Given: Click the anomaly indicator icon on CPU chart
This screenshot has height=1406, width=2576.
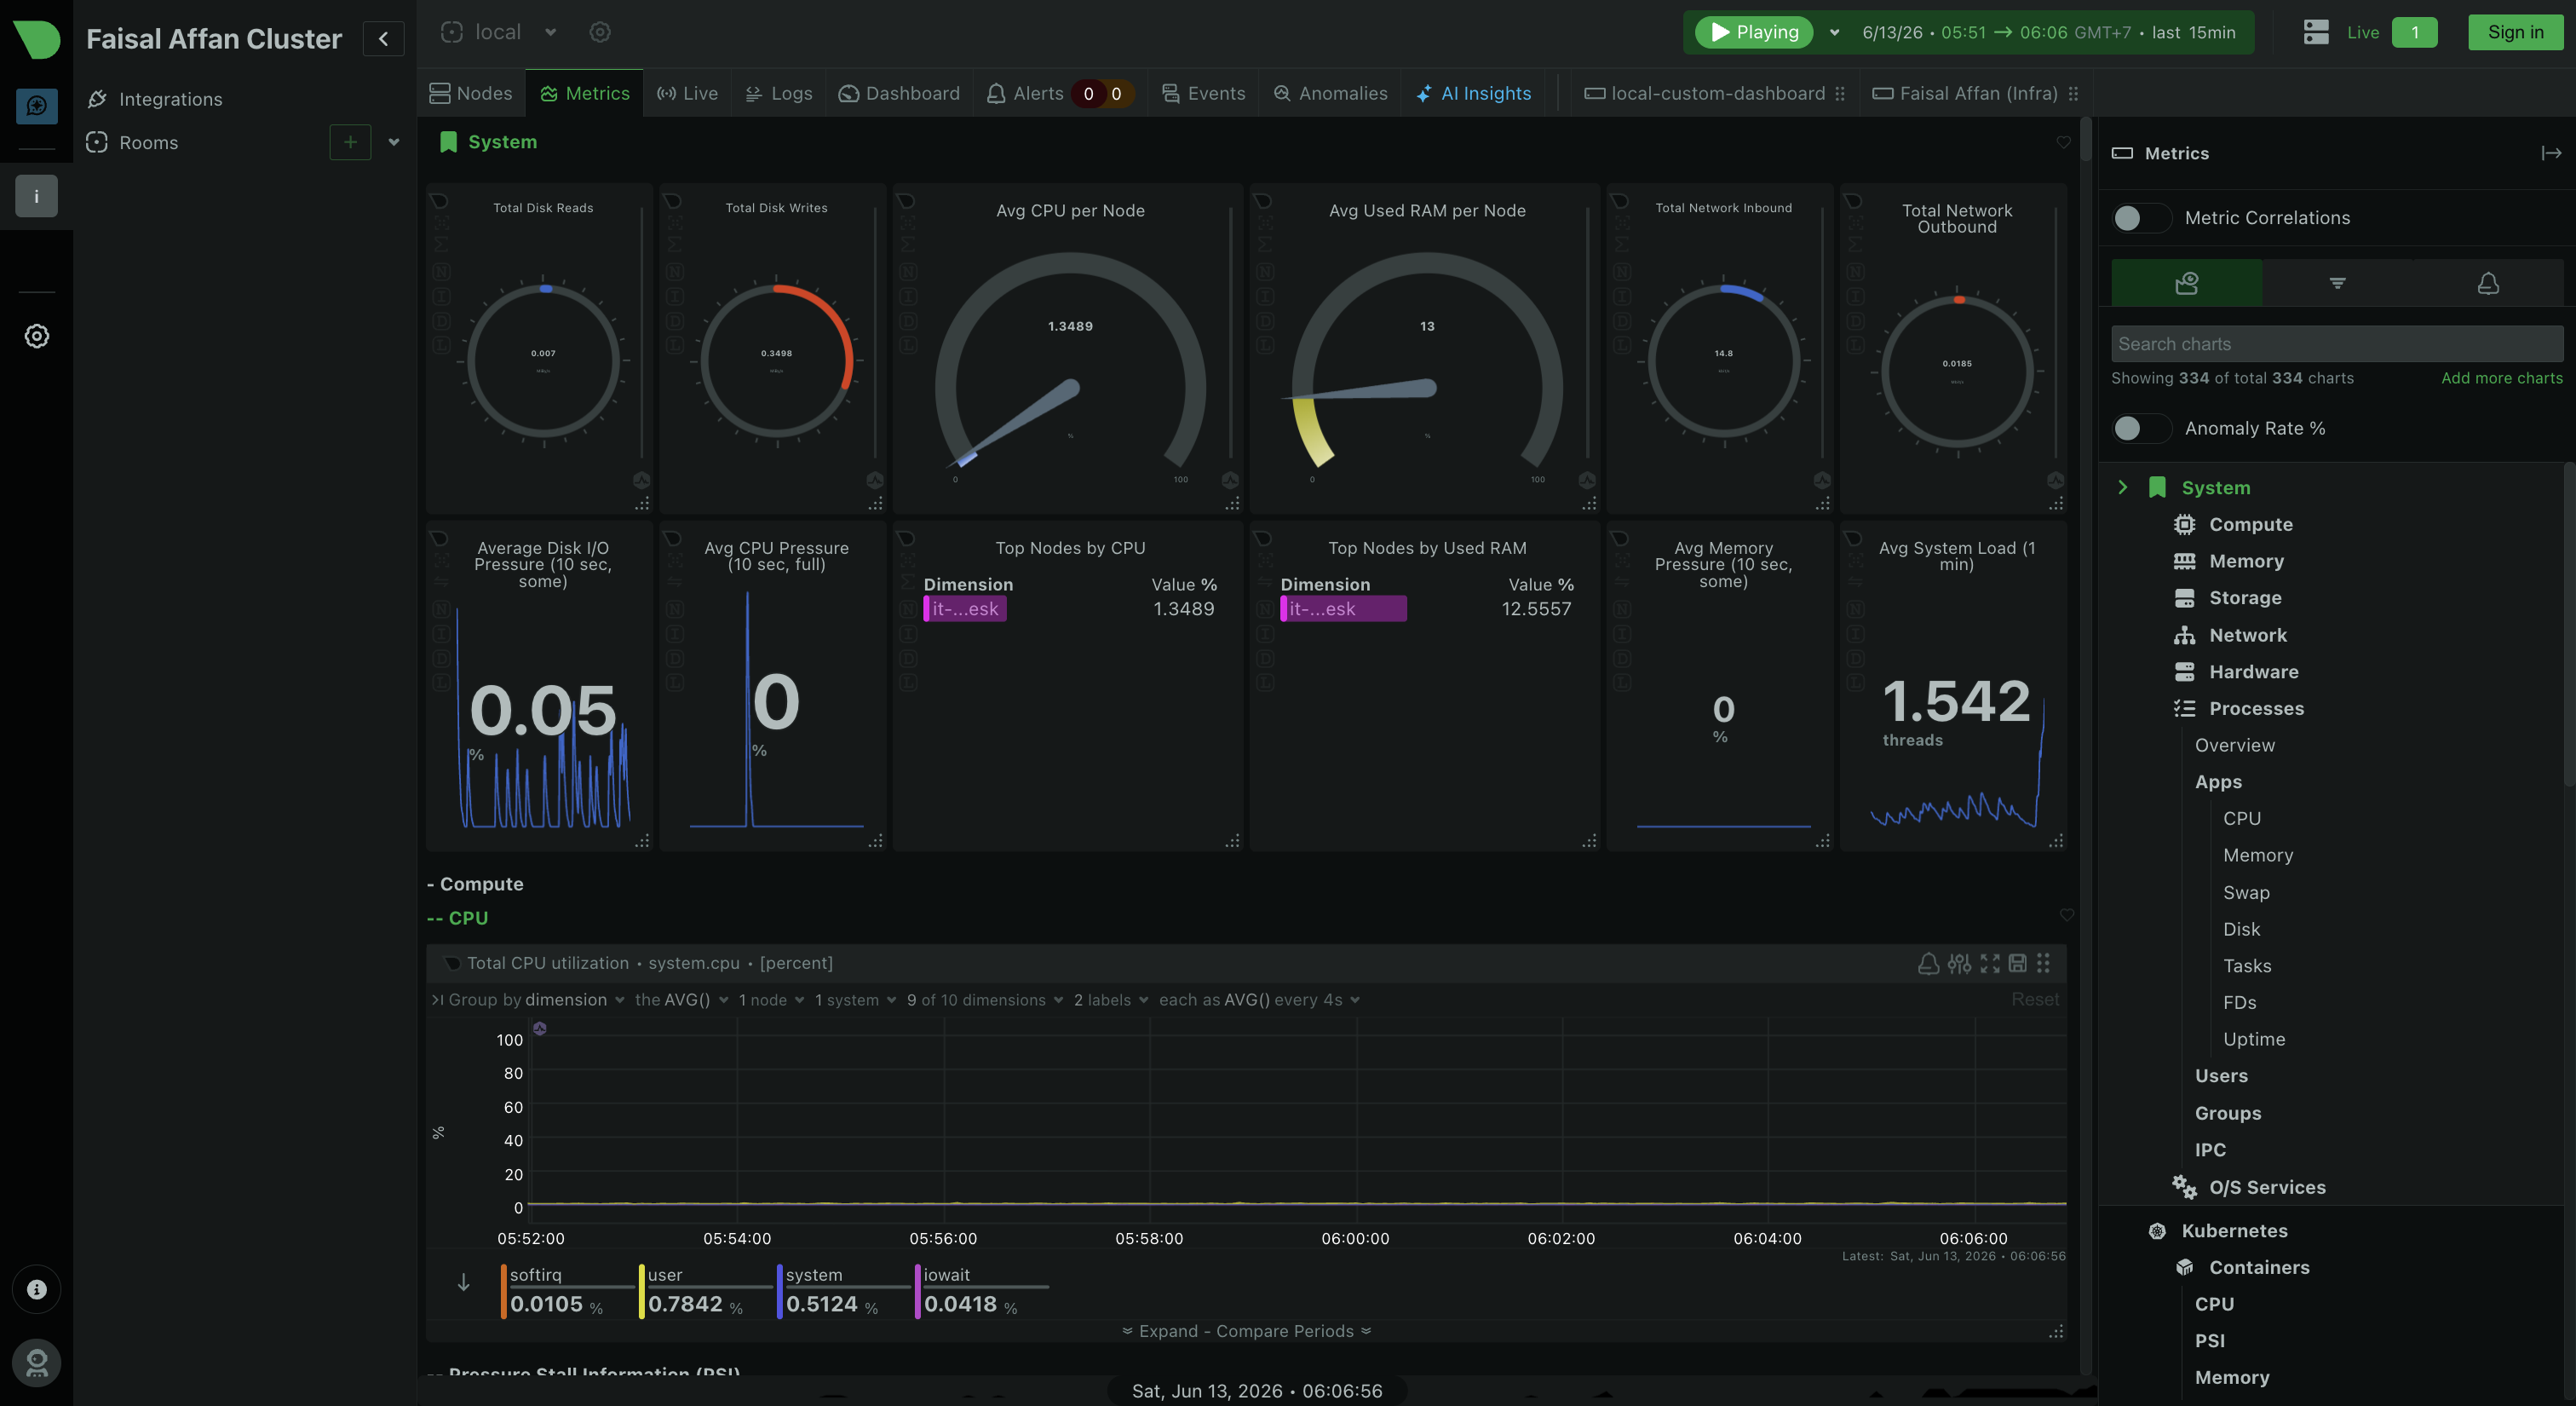Looking at the screenshot, I should coord(540,1028).
